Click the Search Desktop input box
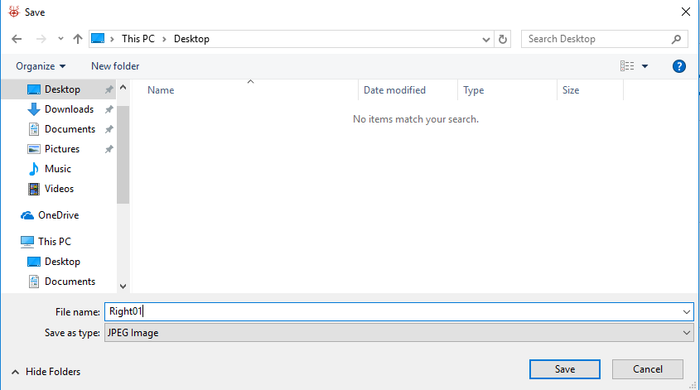The image size is (700, 390). (598, 39)
